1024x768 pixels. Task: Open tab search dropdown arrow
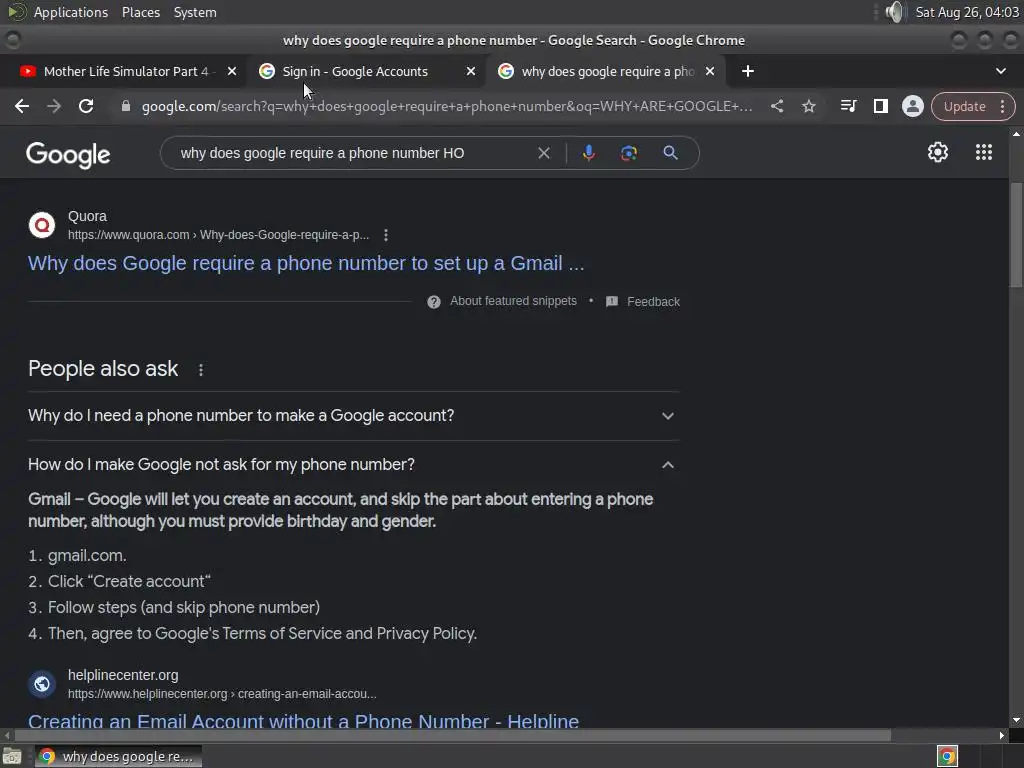point(1000,71)
